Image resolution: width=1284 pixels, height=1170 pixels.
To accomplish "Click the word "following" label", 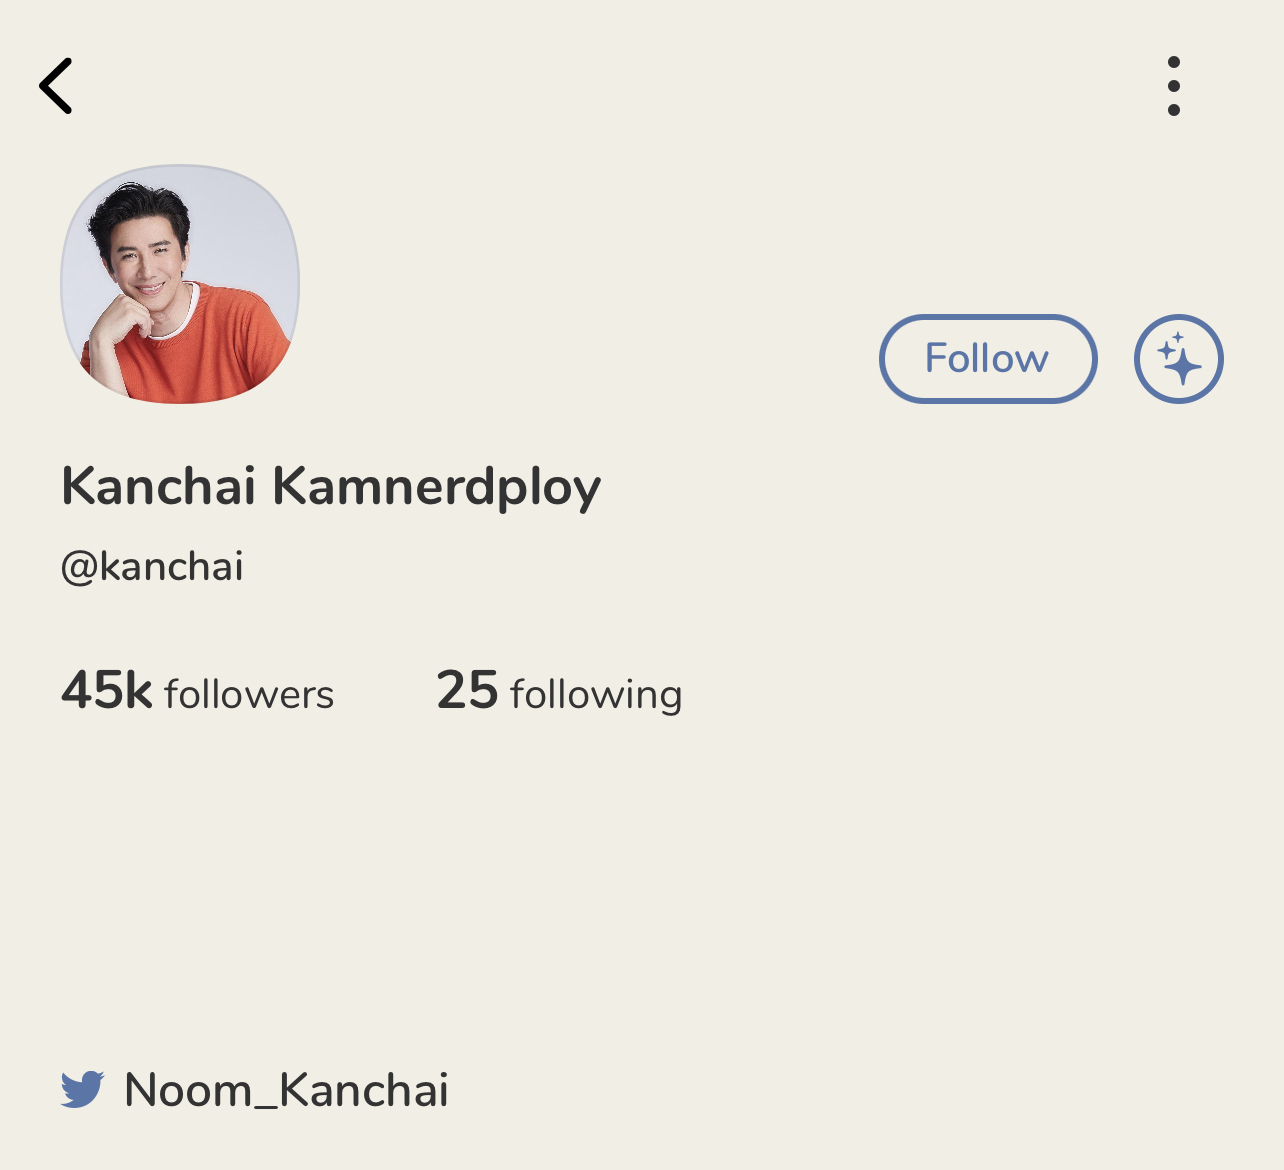I will pos(596,696).
